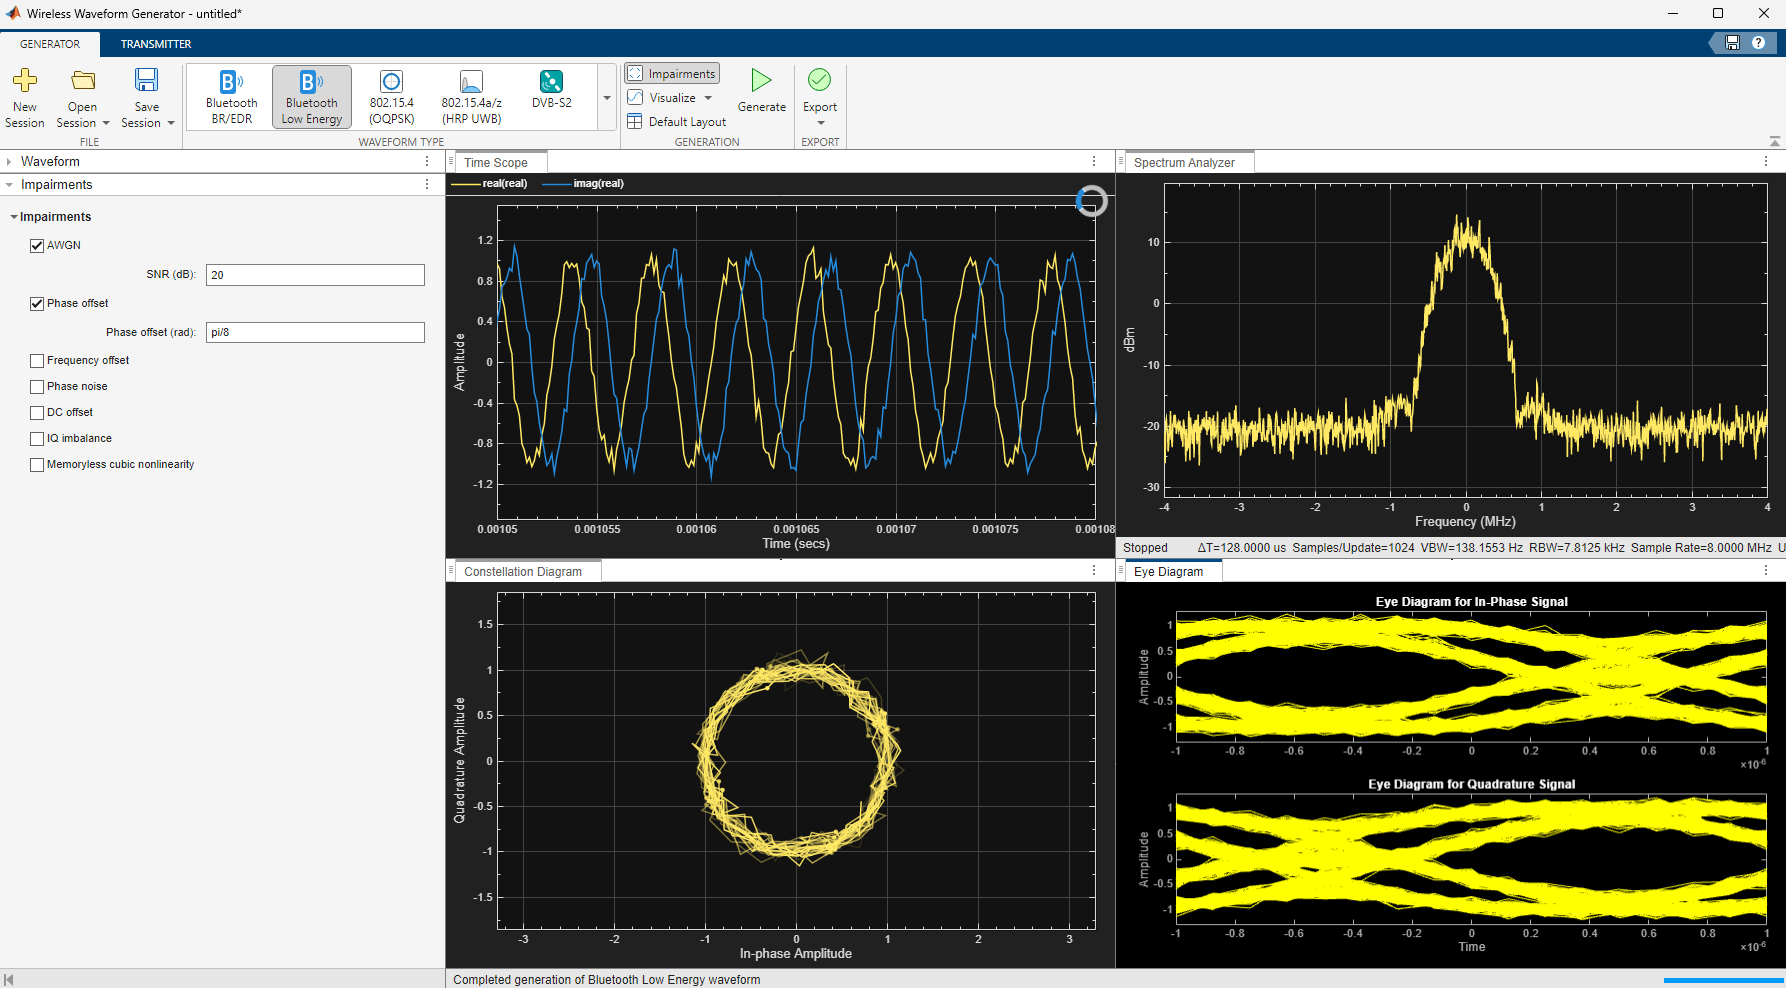Click the Default Layout button
The height and width of the screenshot is (988, 1786).
coord(677,122)
